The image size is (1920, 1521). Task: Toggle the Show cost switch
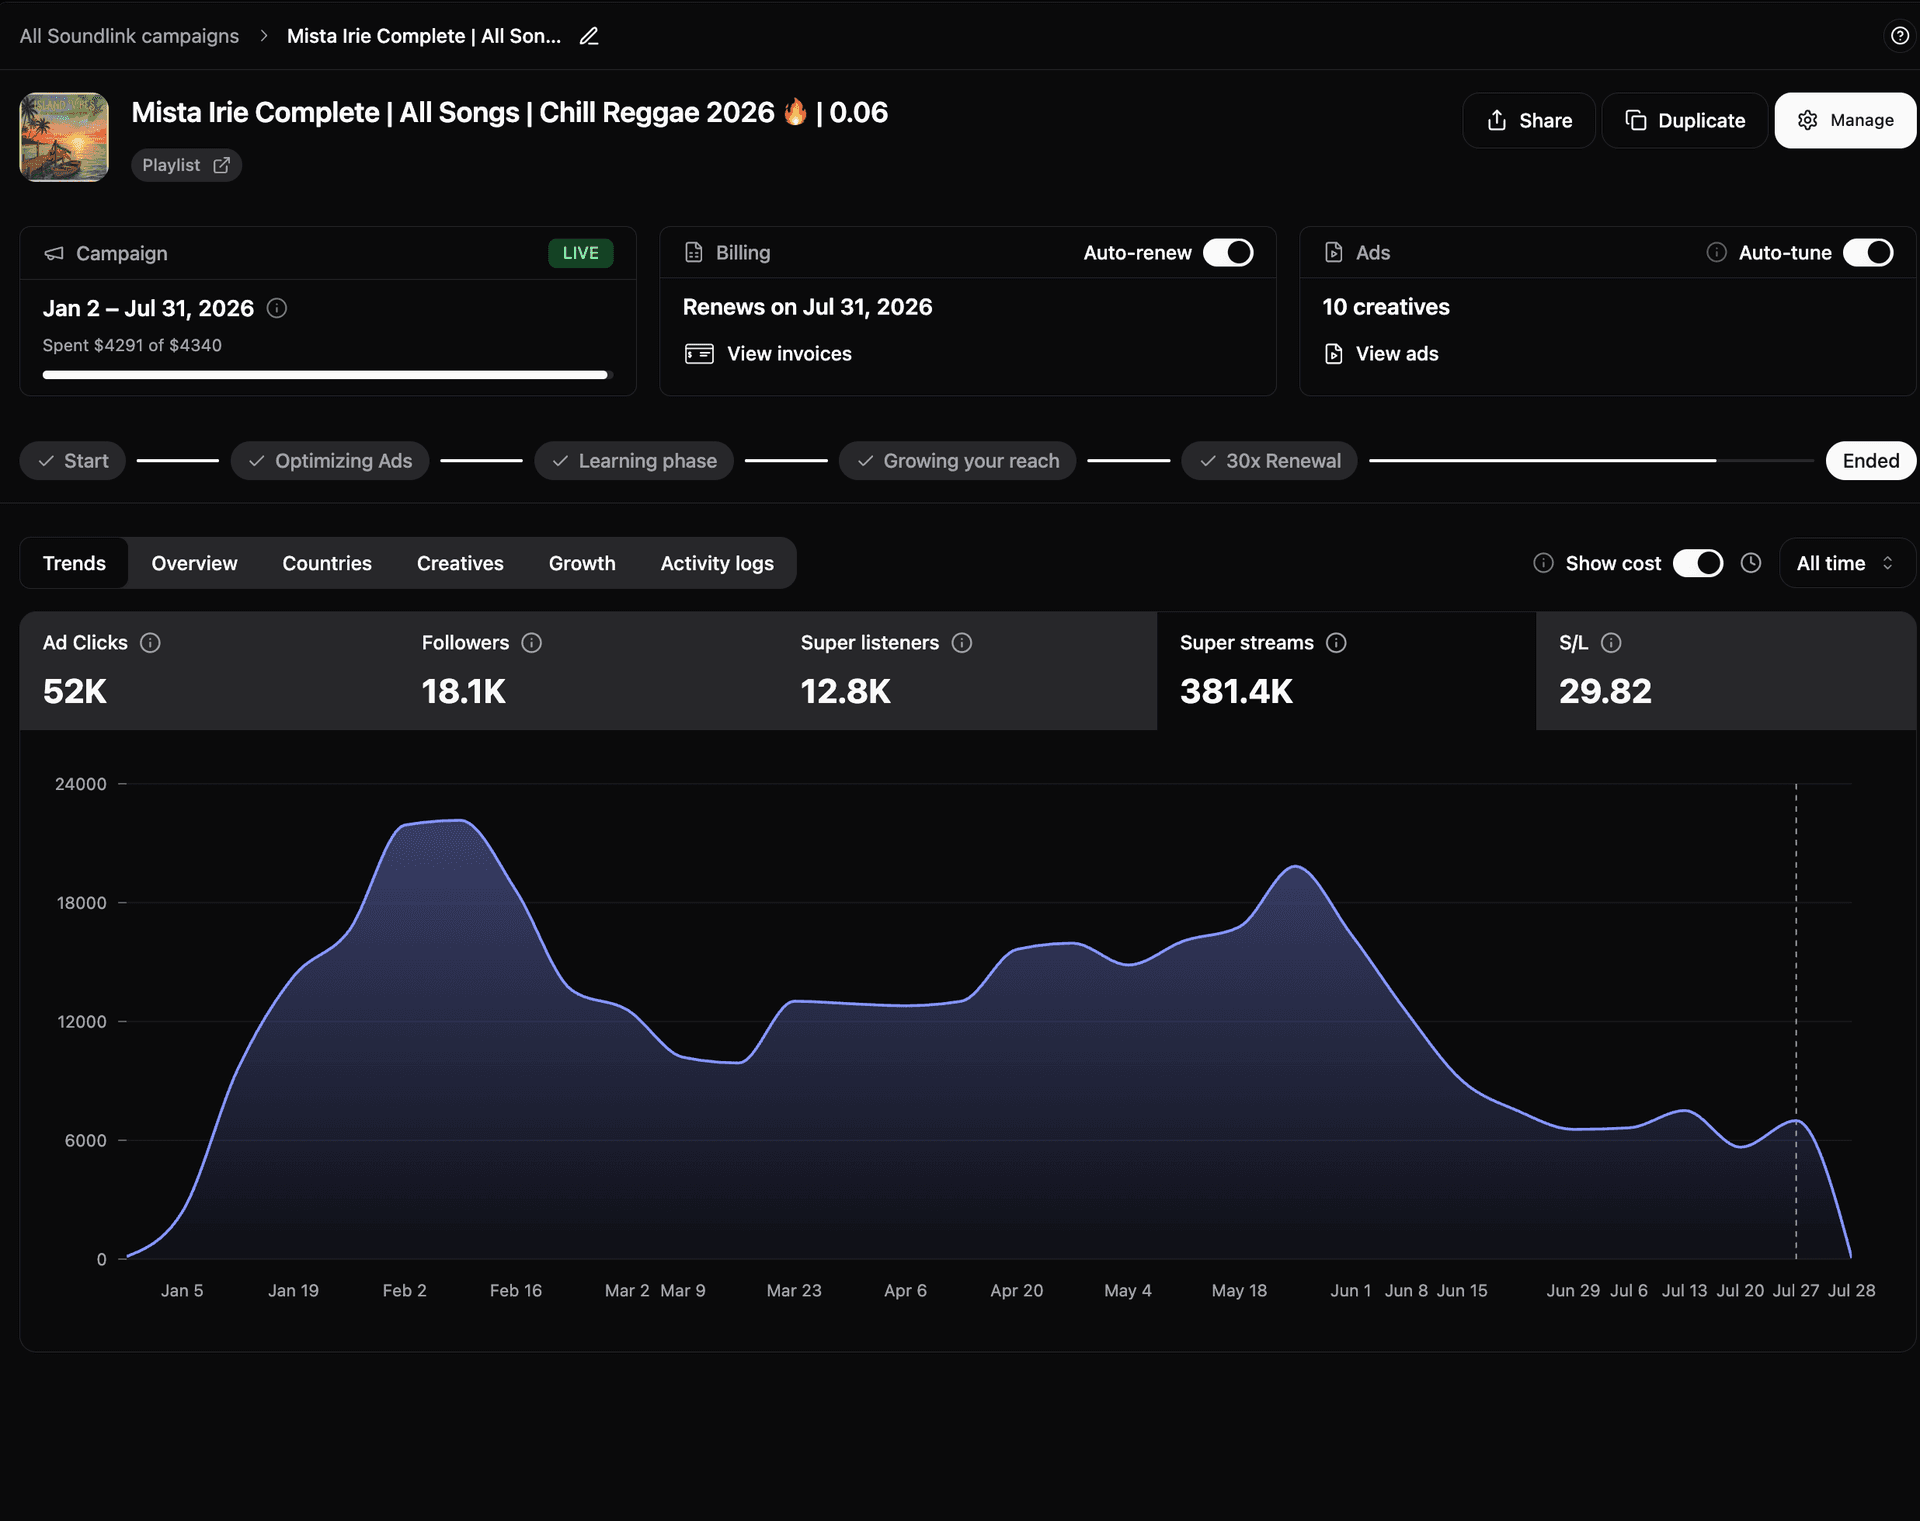tap(1698, 563)
